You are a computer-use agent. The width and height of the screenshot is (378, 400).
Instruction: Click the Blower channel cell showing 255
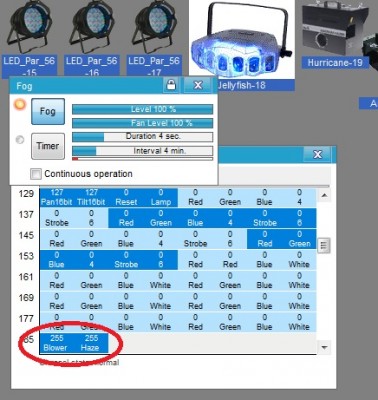click(x=57, y=343)
